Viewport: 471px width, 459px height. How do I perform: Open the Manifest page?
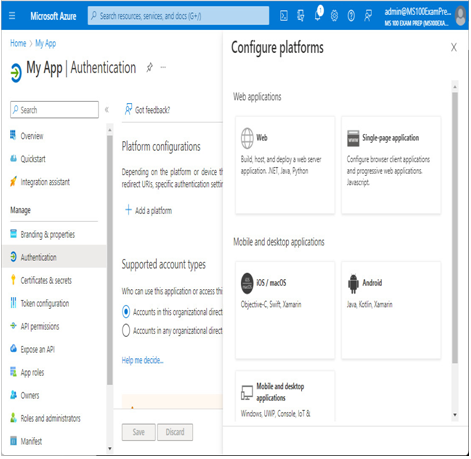tap(31, 441)
